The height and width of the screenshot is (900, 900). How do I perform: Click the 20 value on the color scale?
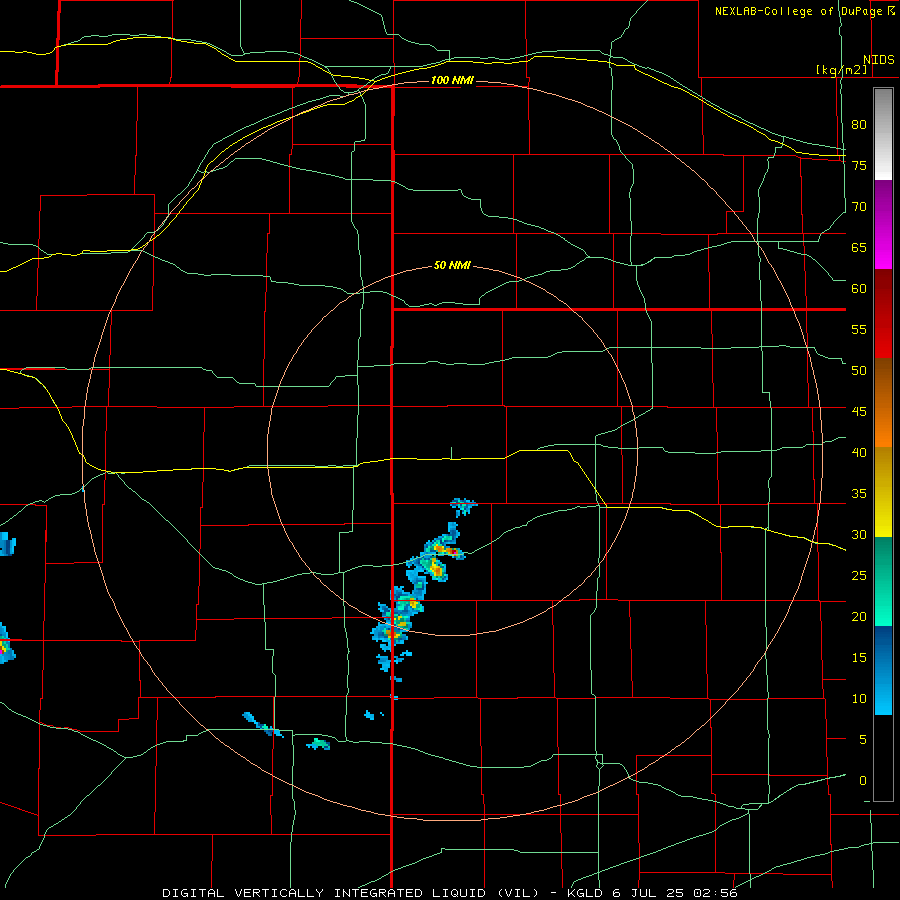[859, 617]
